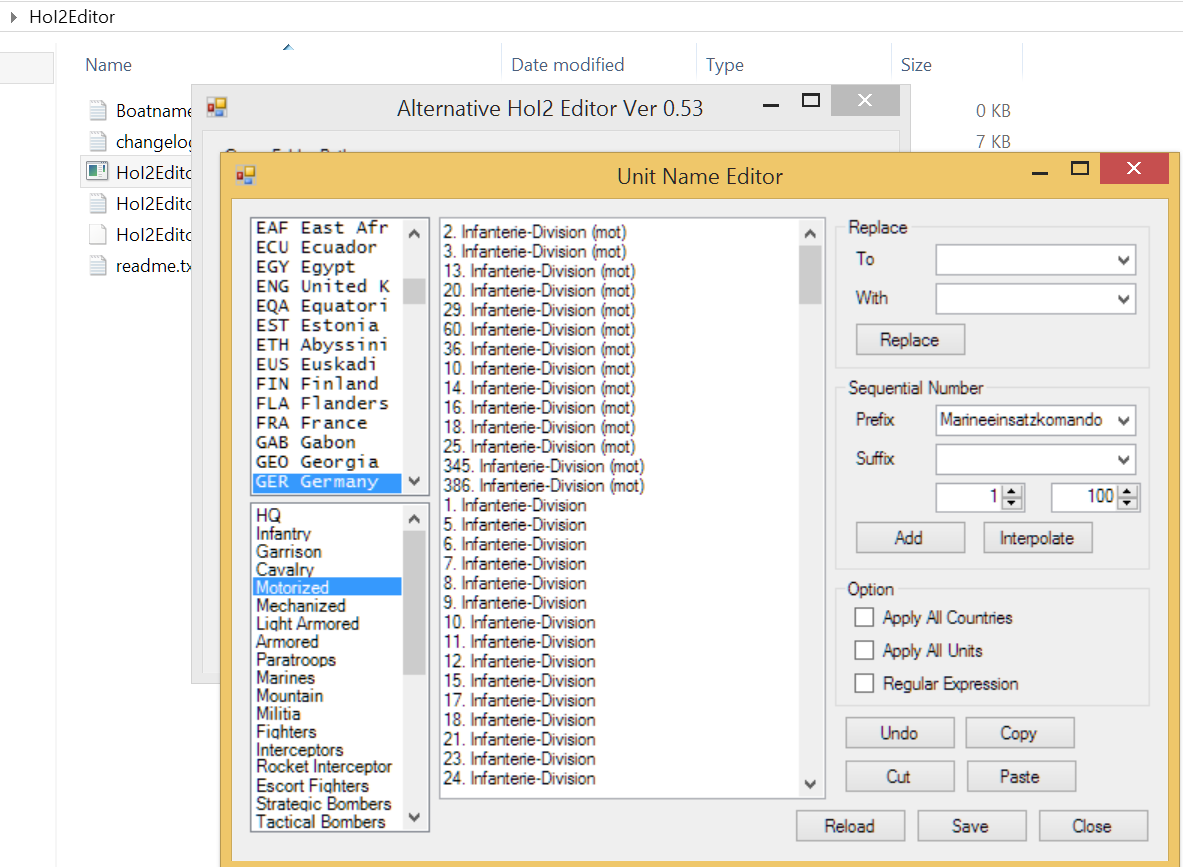Save the unit name changes
Screen dimensions: 1183x867
pyautogui.click(x=971, y=826)
